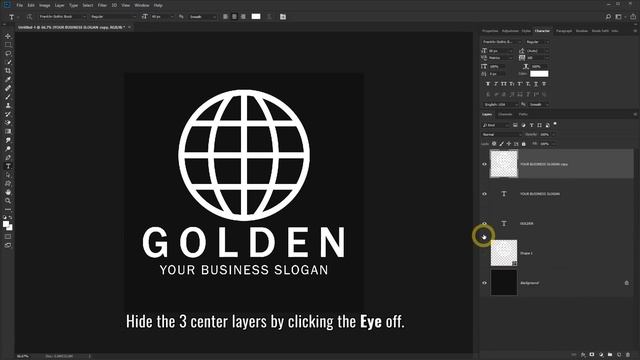Image resolution: width=640 pixels, height=360 pixels.
Task: Click text color swatch in options bar
Action: point(256,17)
